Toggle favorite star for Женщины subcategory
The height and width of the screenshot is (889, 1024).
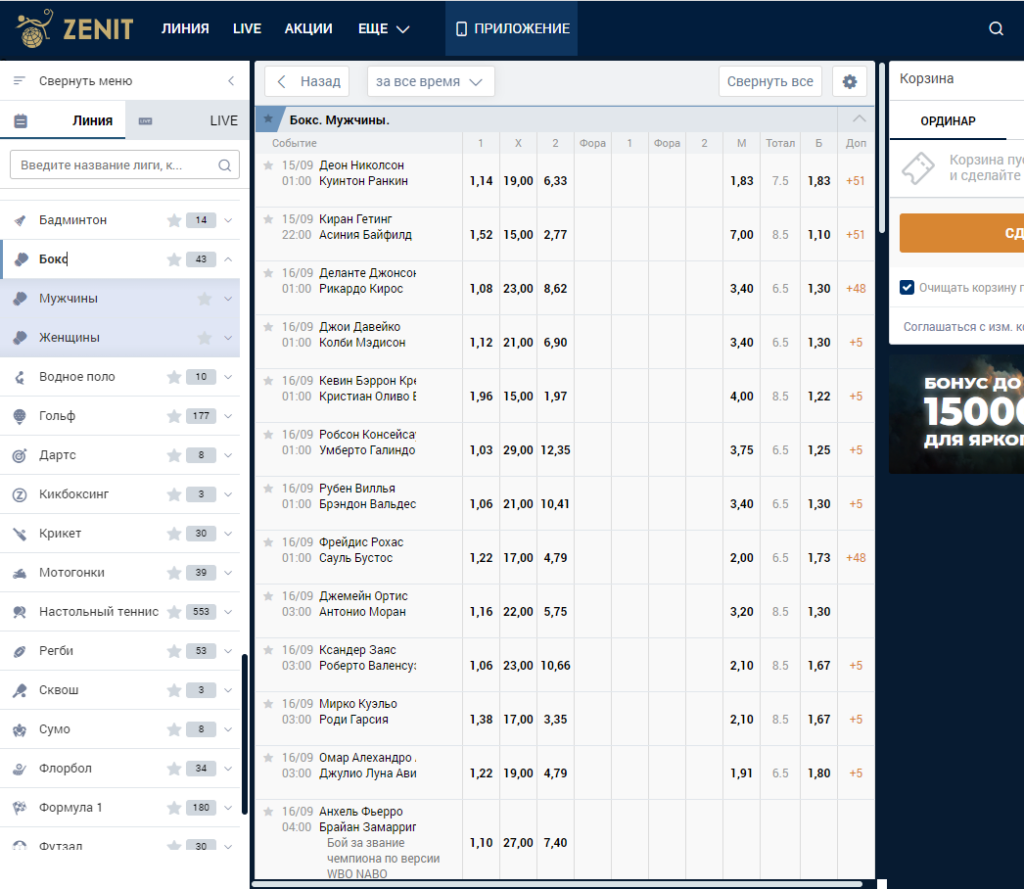coord(204,338)
